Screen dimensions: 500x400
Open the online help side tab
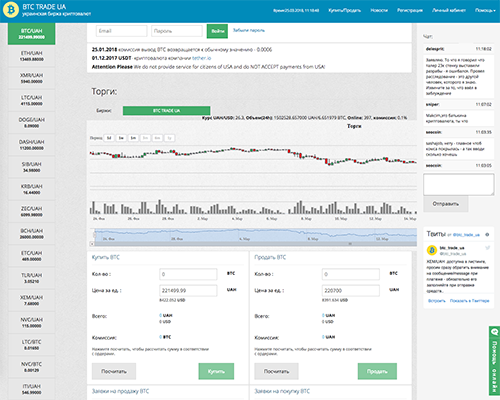(x=494, y=361)
